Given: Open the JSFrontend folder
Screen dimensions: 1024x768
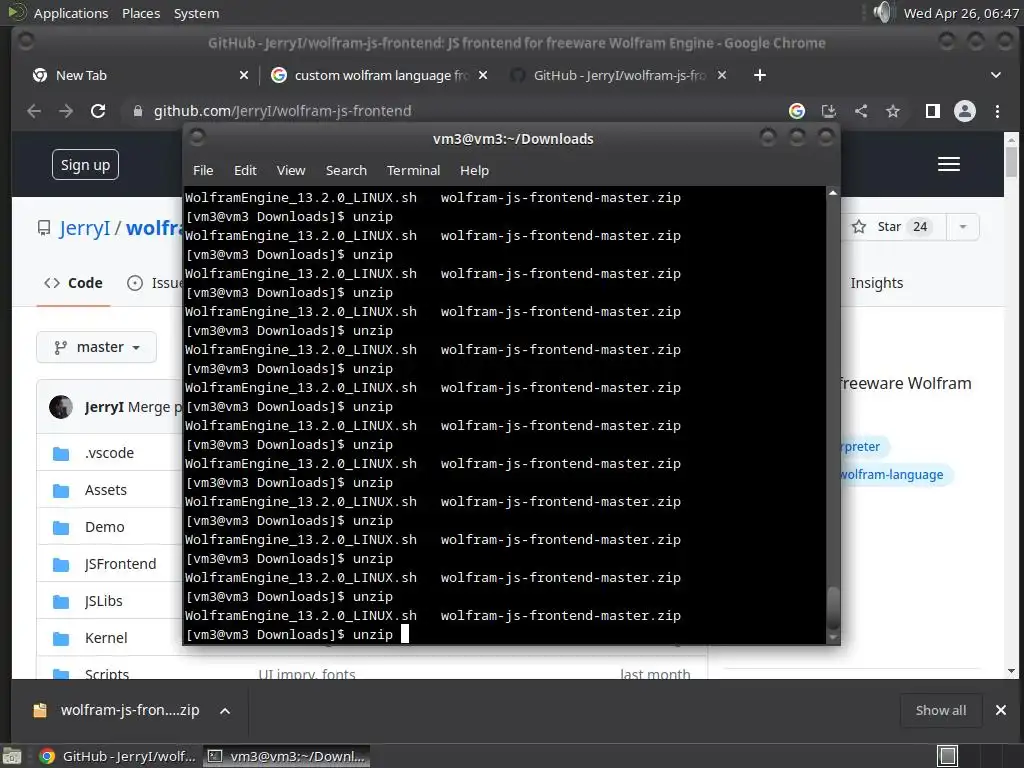Looking at the screenshot, I should [x=120, y=564].
